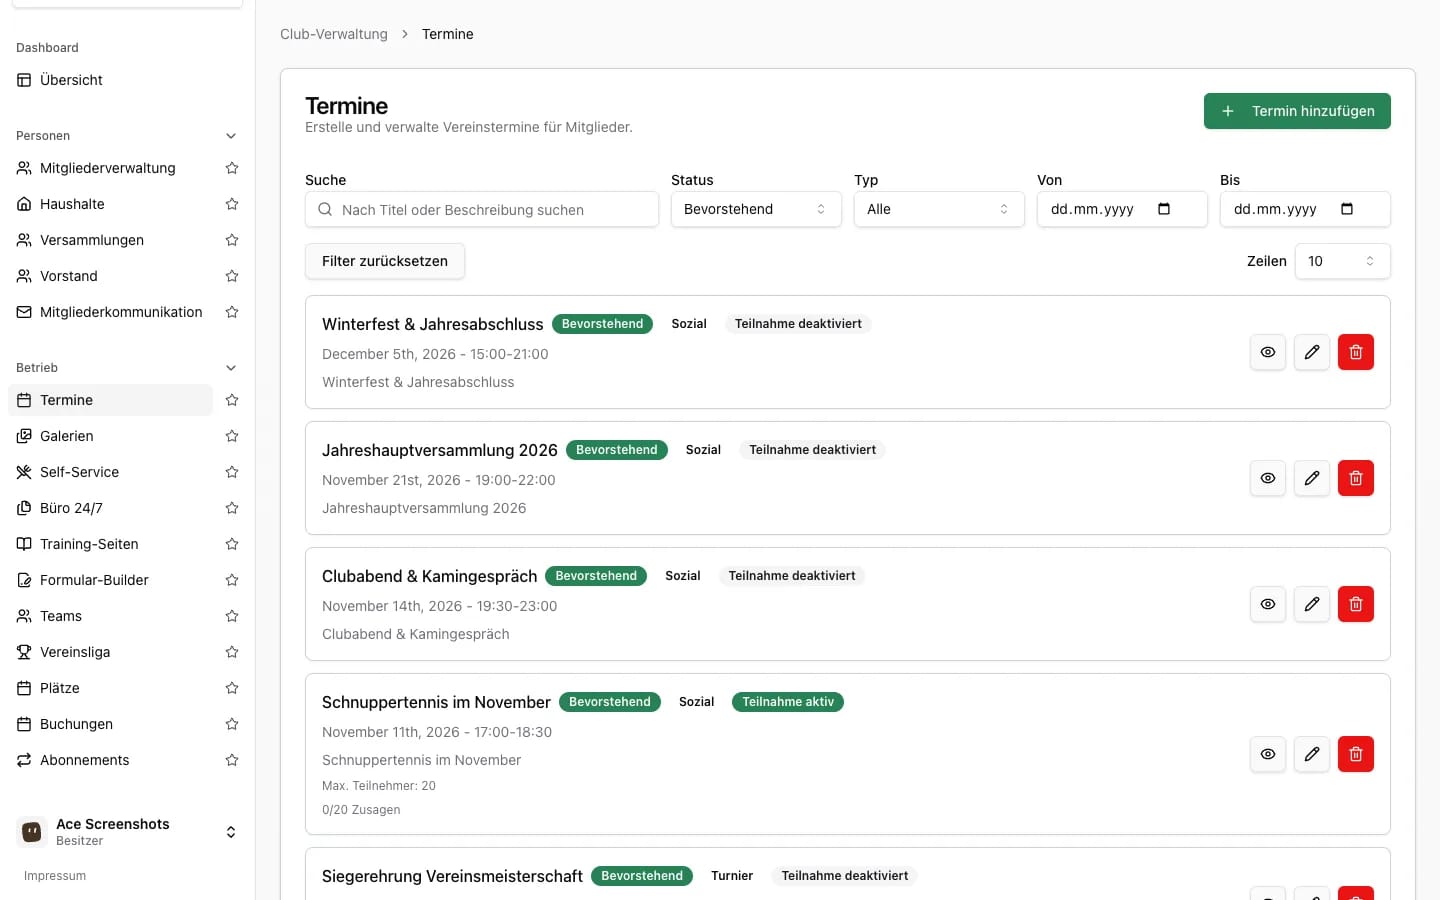Edit the Jahreshauptversammlung 2026 event
Viewport: 1440px width, 900px height.
point(1312,478)
